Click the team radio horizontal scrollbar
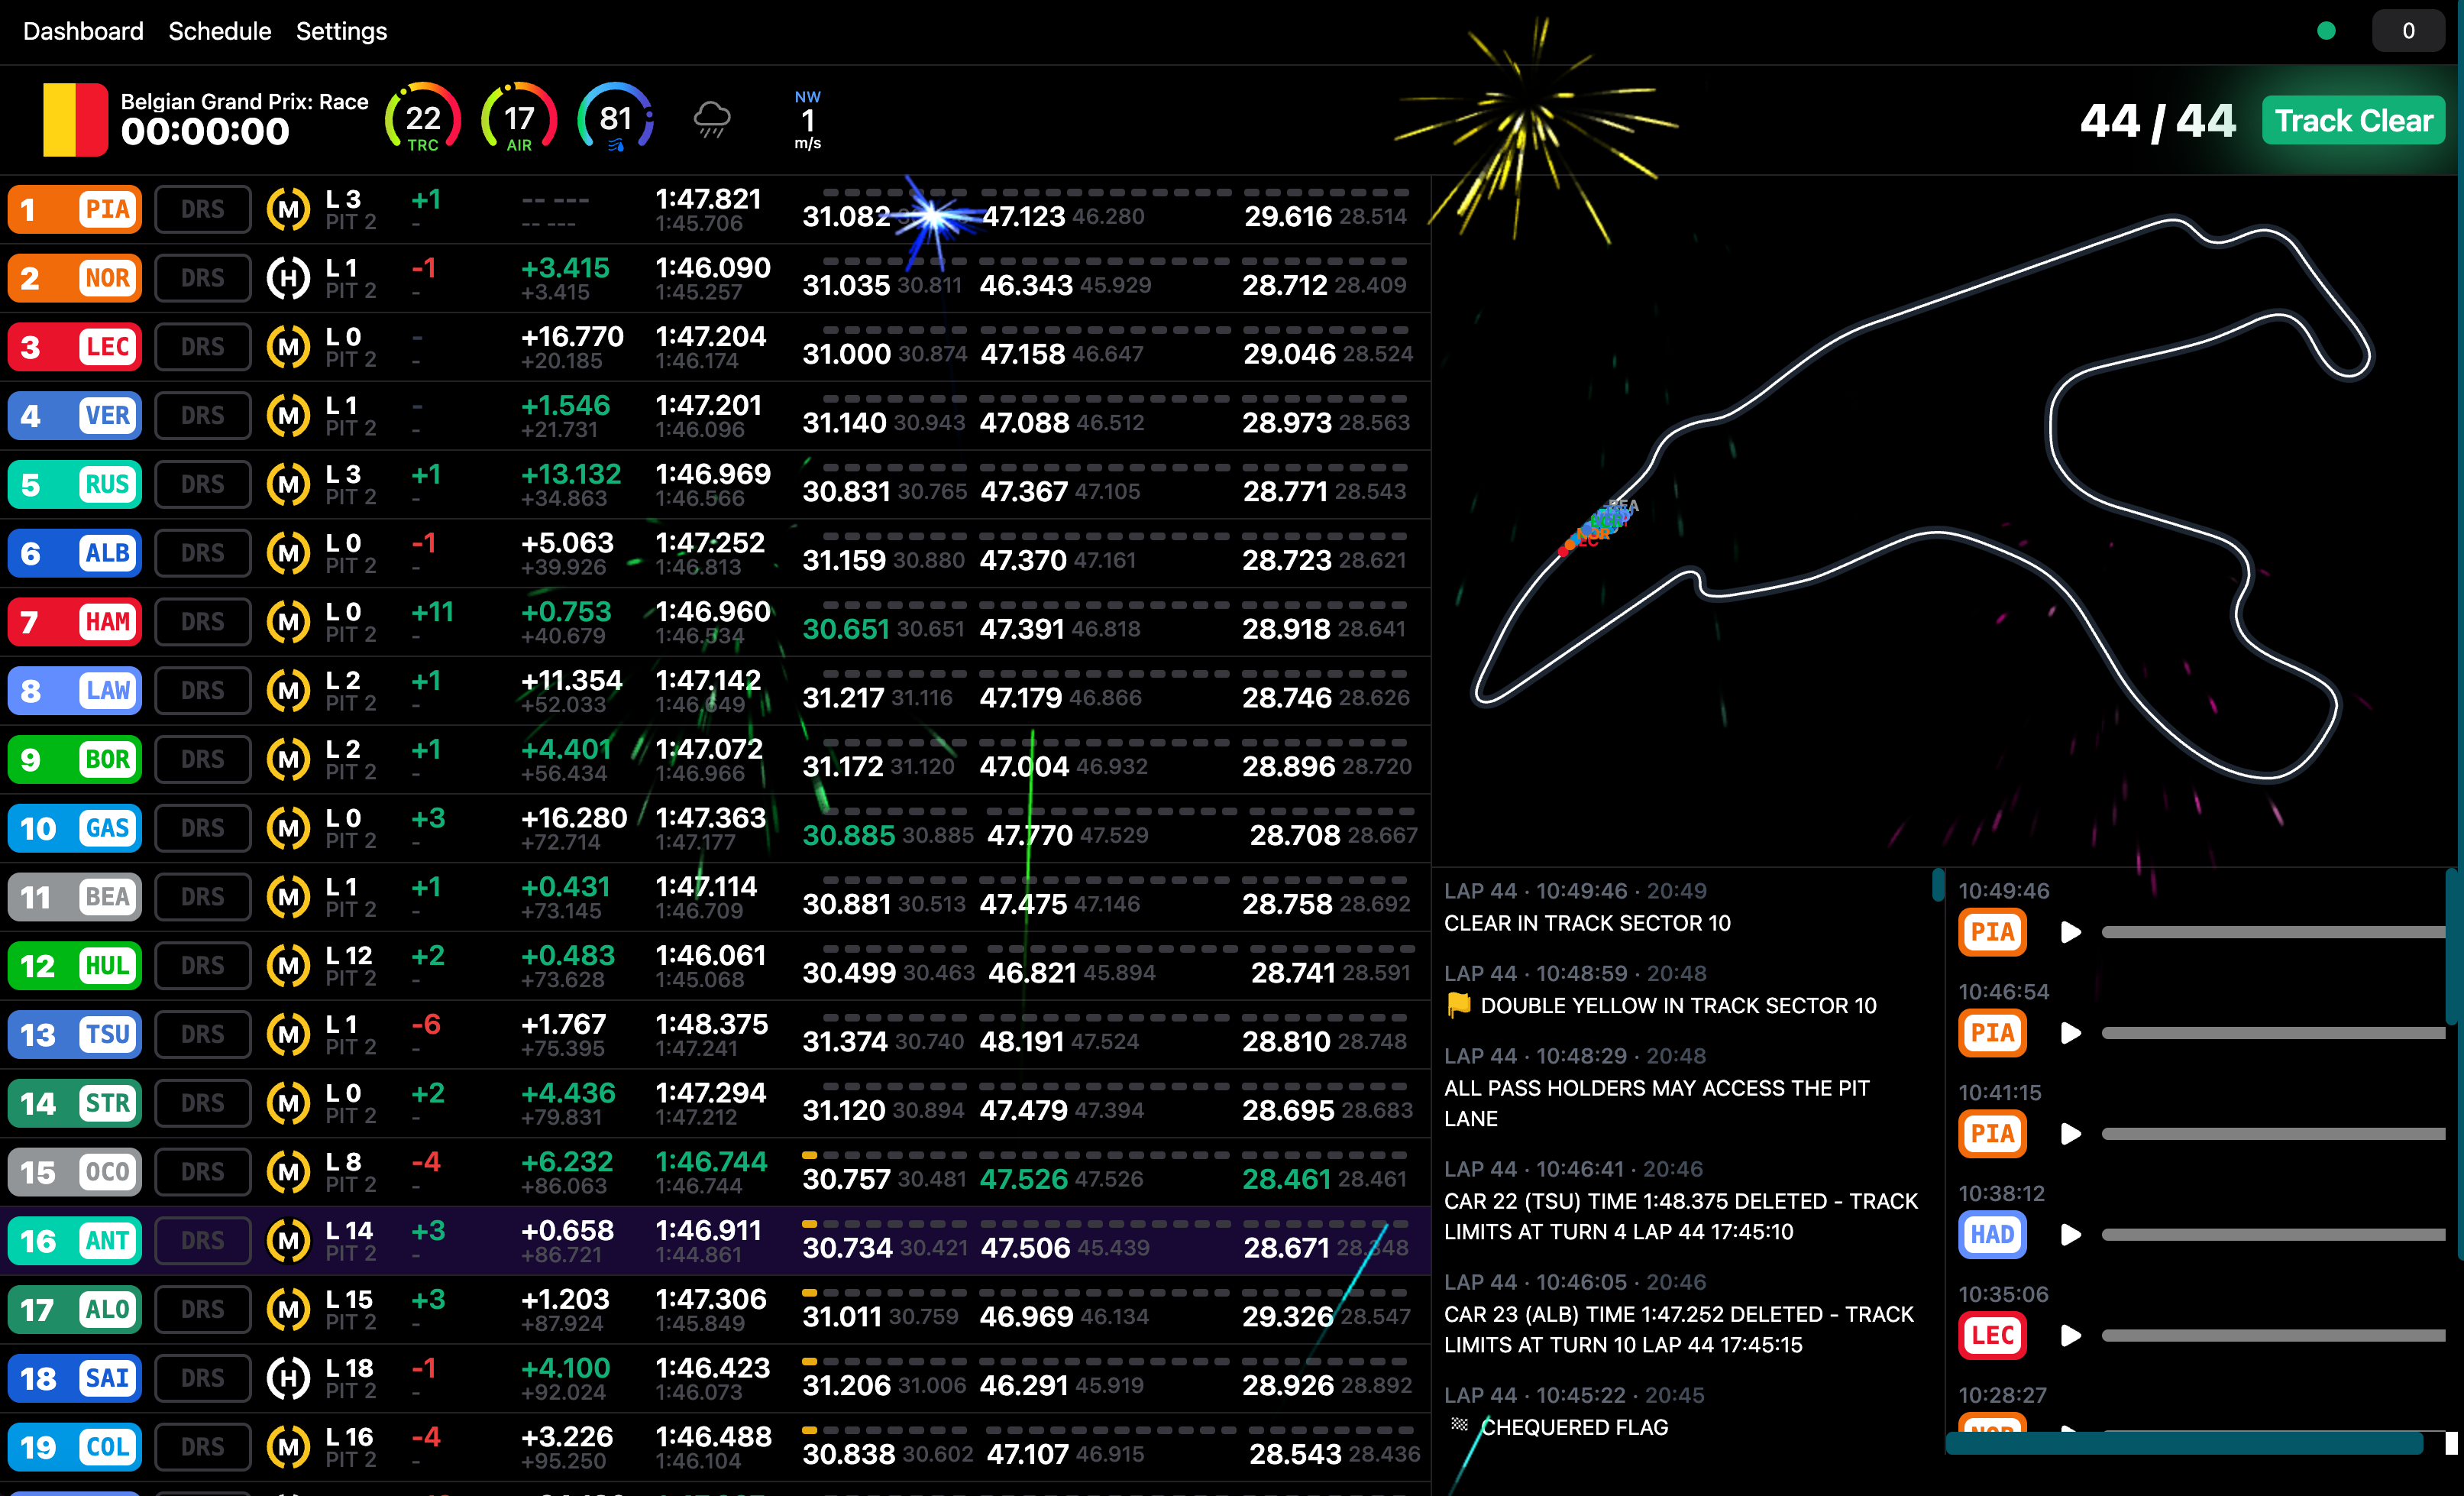This screenshot has height=1496, width=2464. [2185, 1443]
